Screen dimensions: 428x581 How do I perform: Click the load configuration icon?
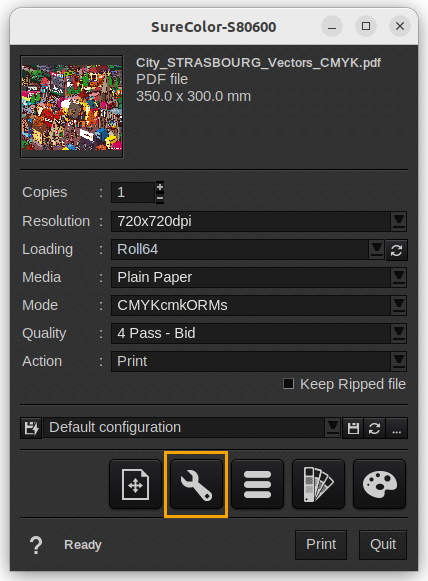[x=31, y=428]
